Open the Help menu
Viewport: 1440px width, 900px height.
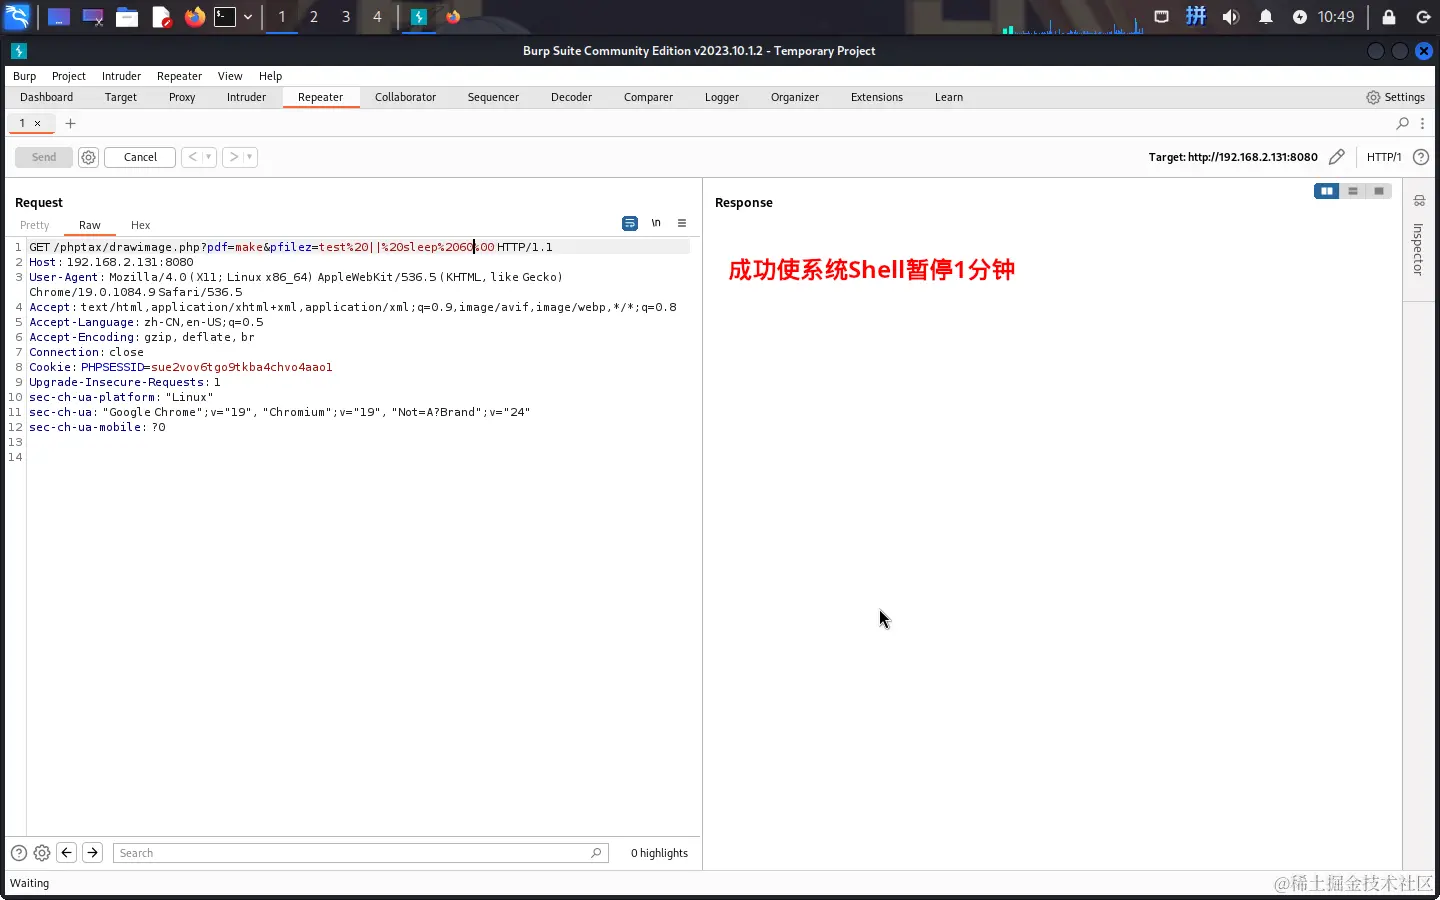[270, 76]
